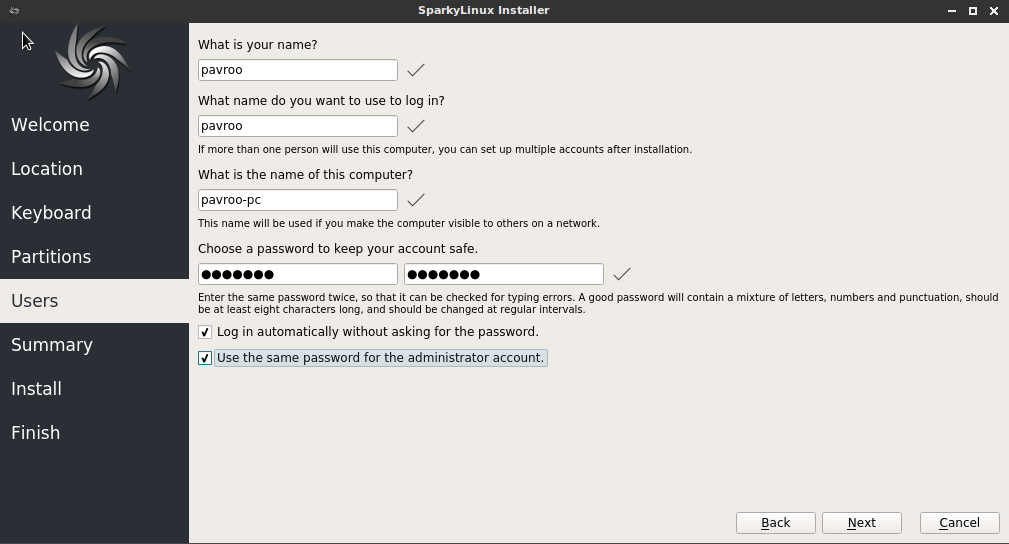
Task: Click the checkmark beside the computer name field
Action: [416, 200]
